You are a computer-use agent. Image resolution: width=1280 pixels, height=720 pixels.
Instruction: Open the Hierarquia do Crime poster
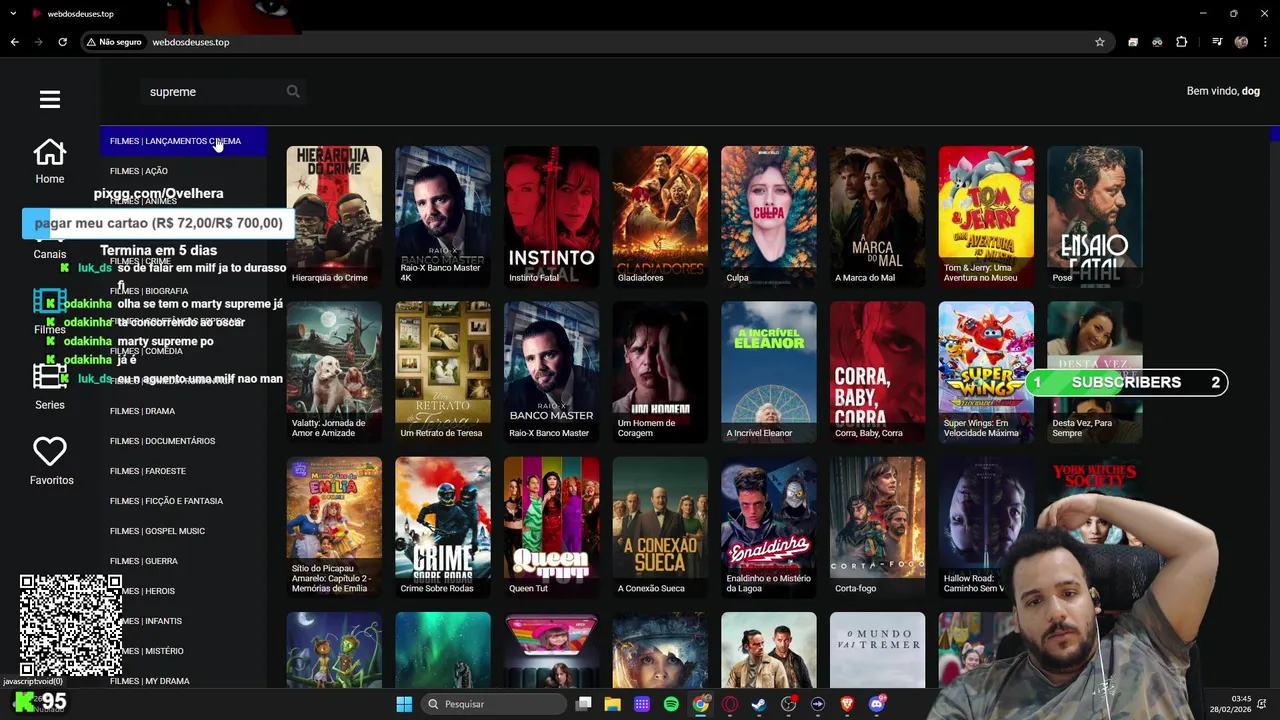[334, 216]
